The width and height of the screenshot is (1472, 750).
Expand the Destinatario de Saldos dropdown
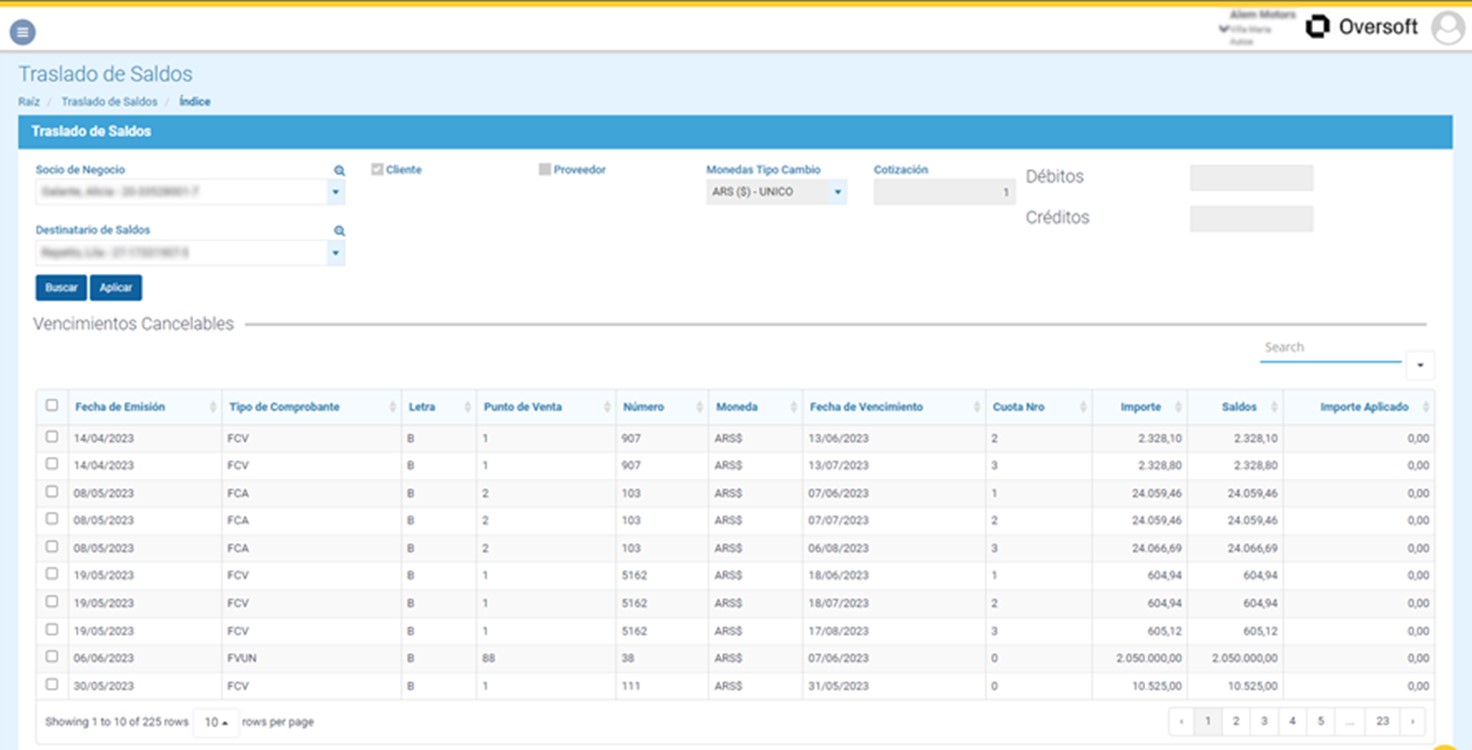tap(336, 253)
